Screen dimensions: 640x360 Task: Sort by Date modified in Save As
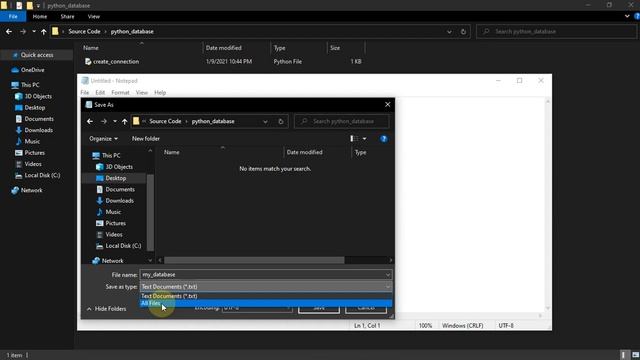(304, 152)
